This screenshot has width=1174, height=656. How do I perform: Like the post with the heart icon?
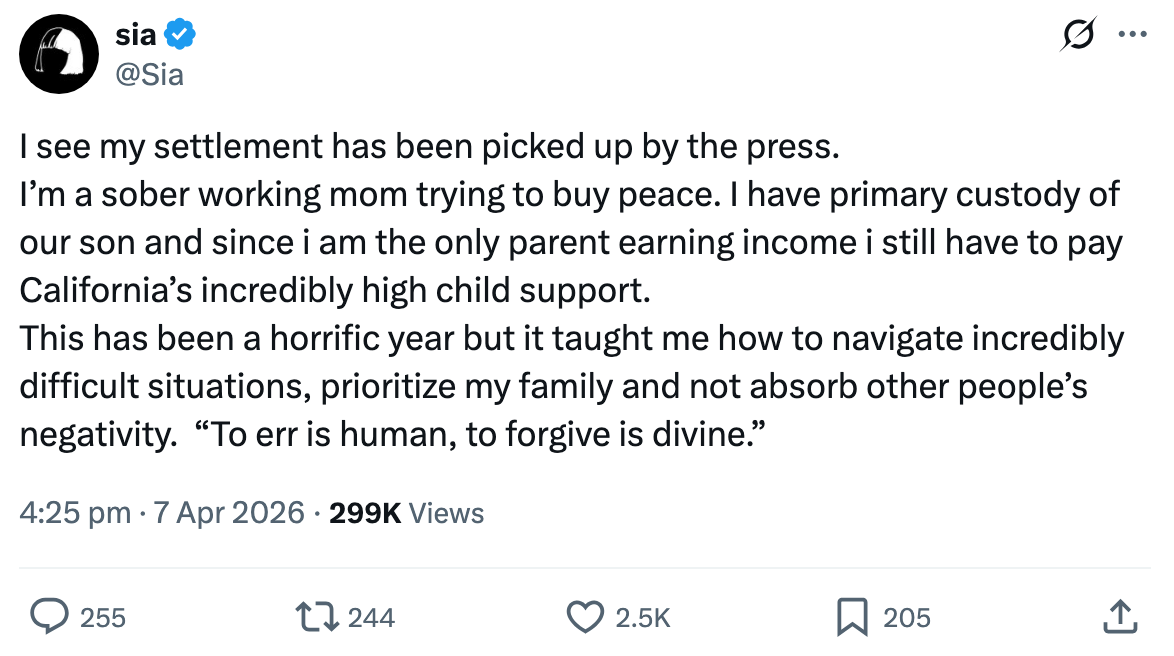click(586, 616)
